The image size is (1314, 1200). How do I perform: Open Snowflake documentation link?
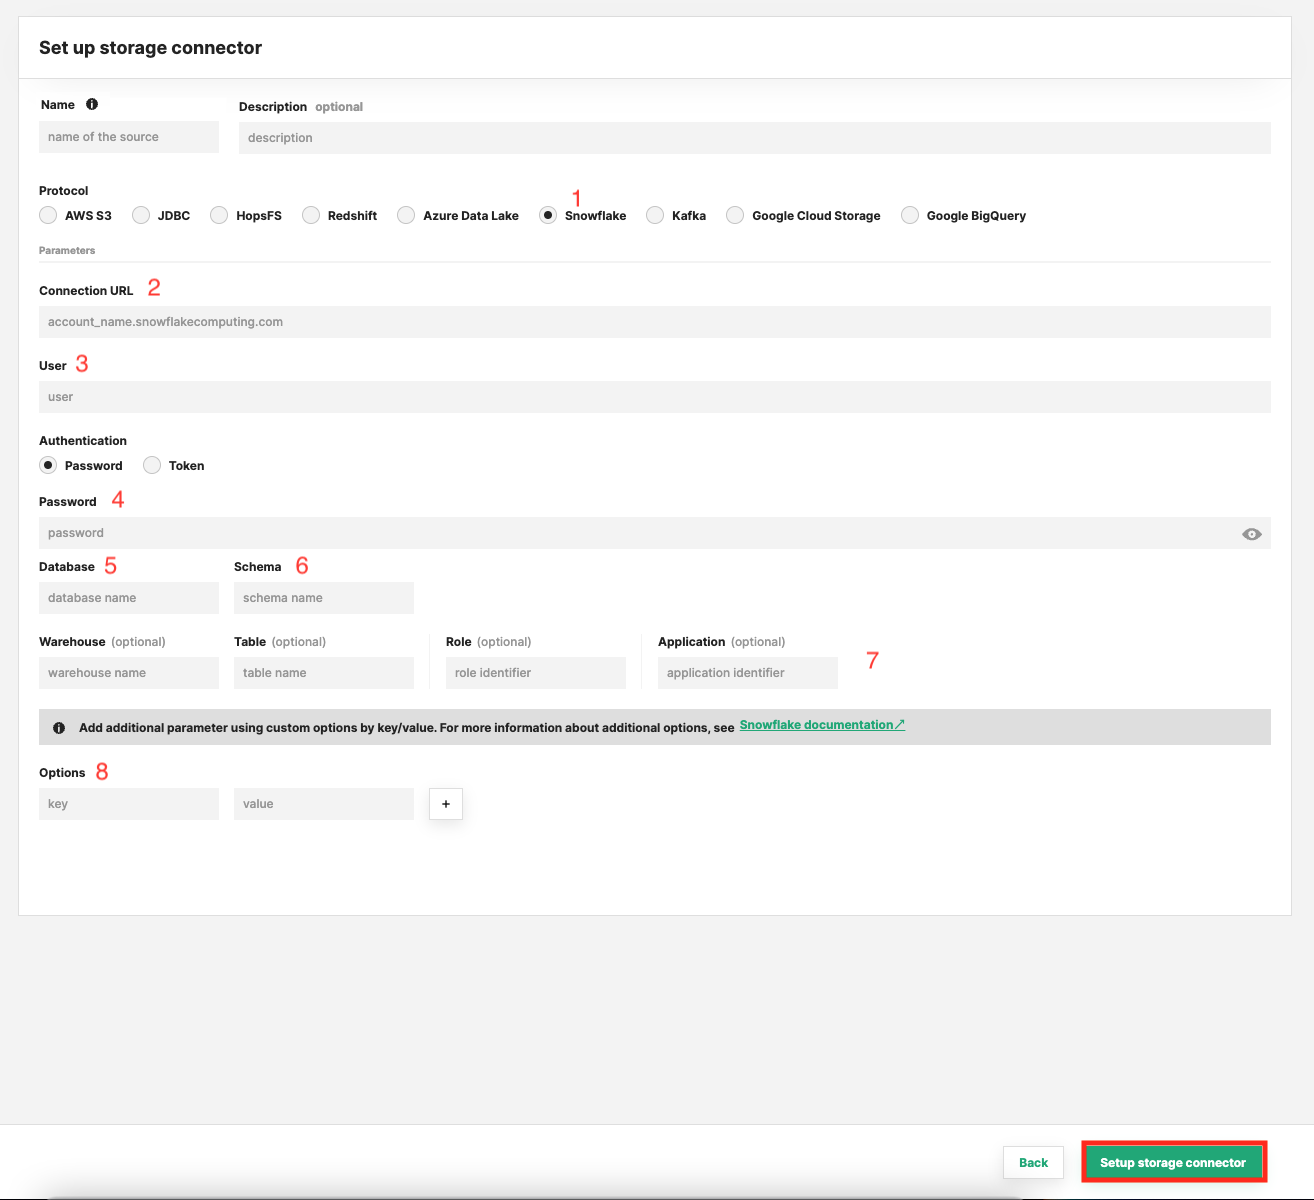(x=822, y=725)
